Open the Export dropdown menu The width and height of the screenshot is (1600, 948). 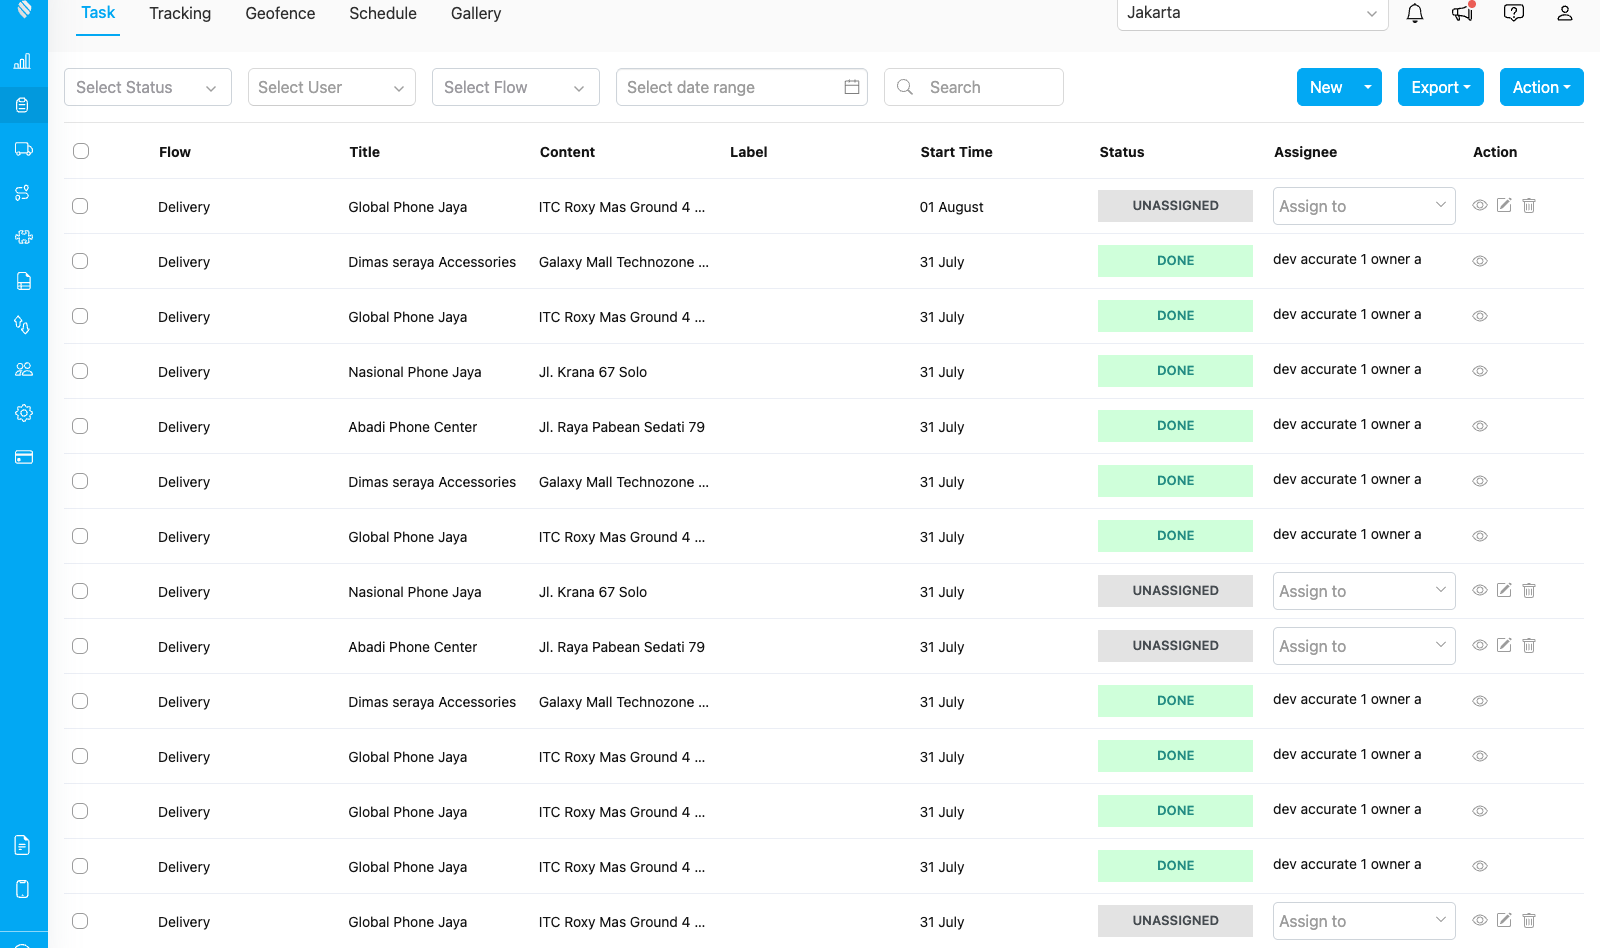coord(1441,87)
